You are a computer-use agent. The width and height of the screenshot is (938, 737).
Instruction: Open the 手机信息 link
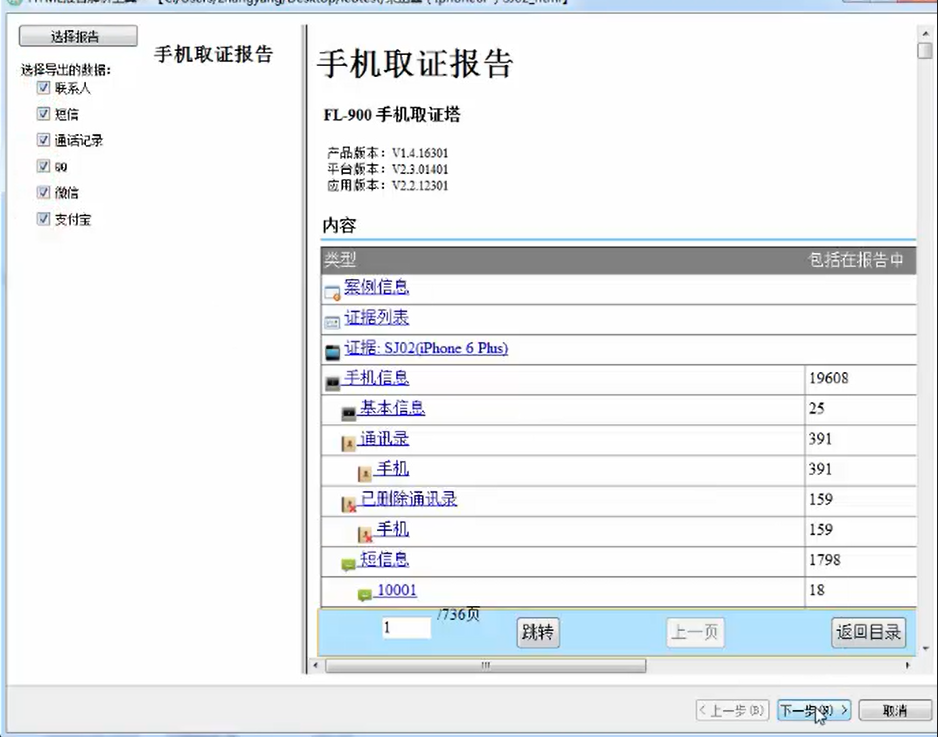point(376,378)
